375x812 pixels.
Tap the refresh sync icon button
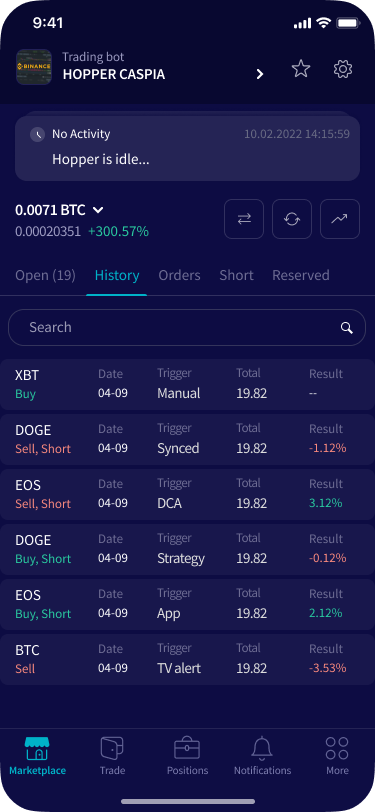tap(292, 219)
